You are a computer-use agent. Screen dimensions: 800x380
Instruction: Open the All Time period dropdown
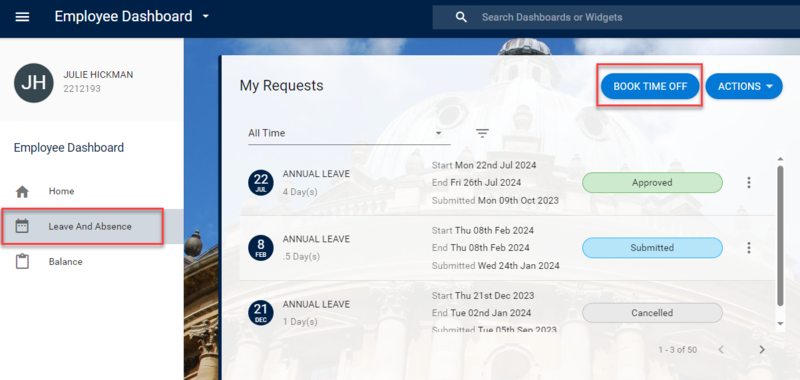(x=349, y=133)
